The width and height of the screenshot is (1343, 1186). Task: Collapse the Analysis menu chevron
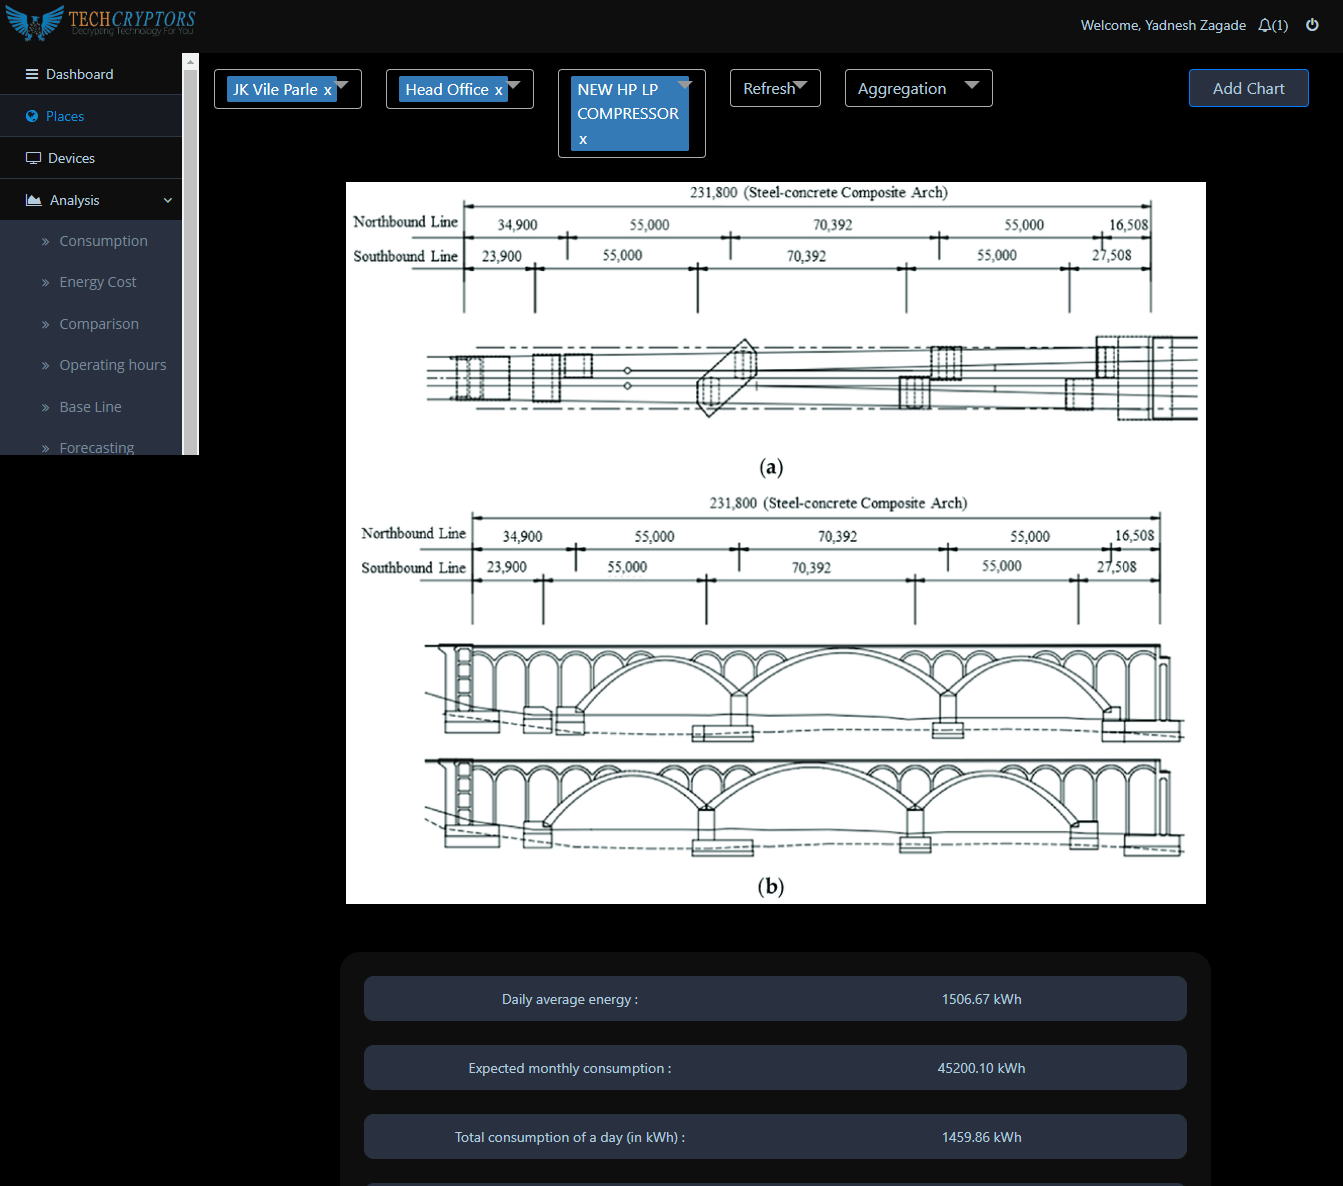click(x=168, y=200)
